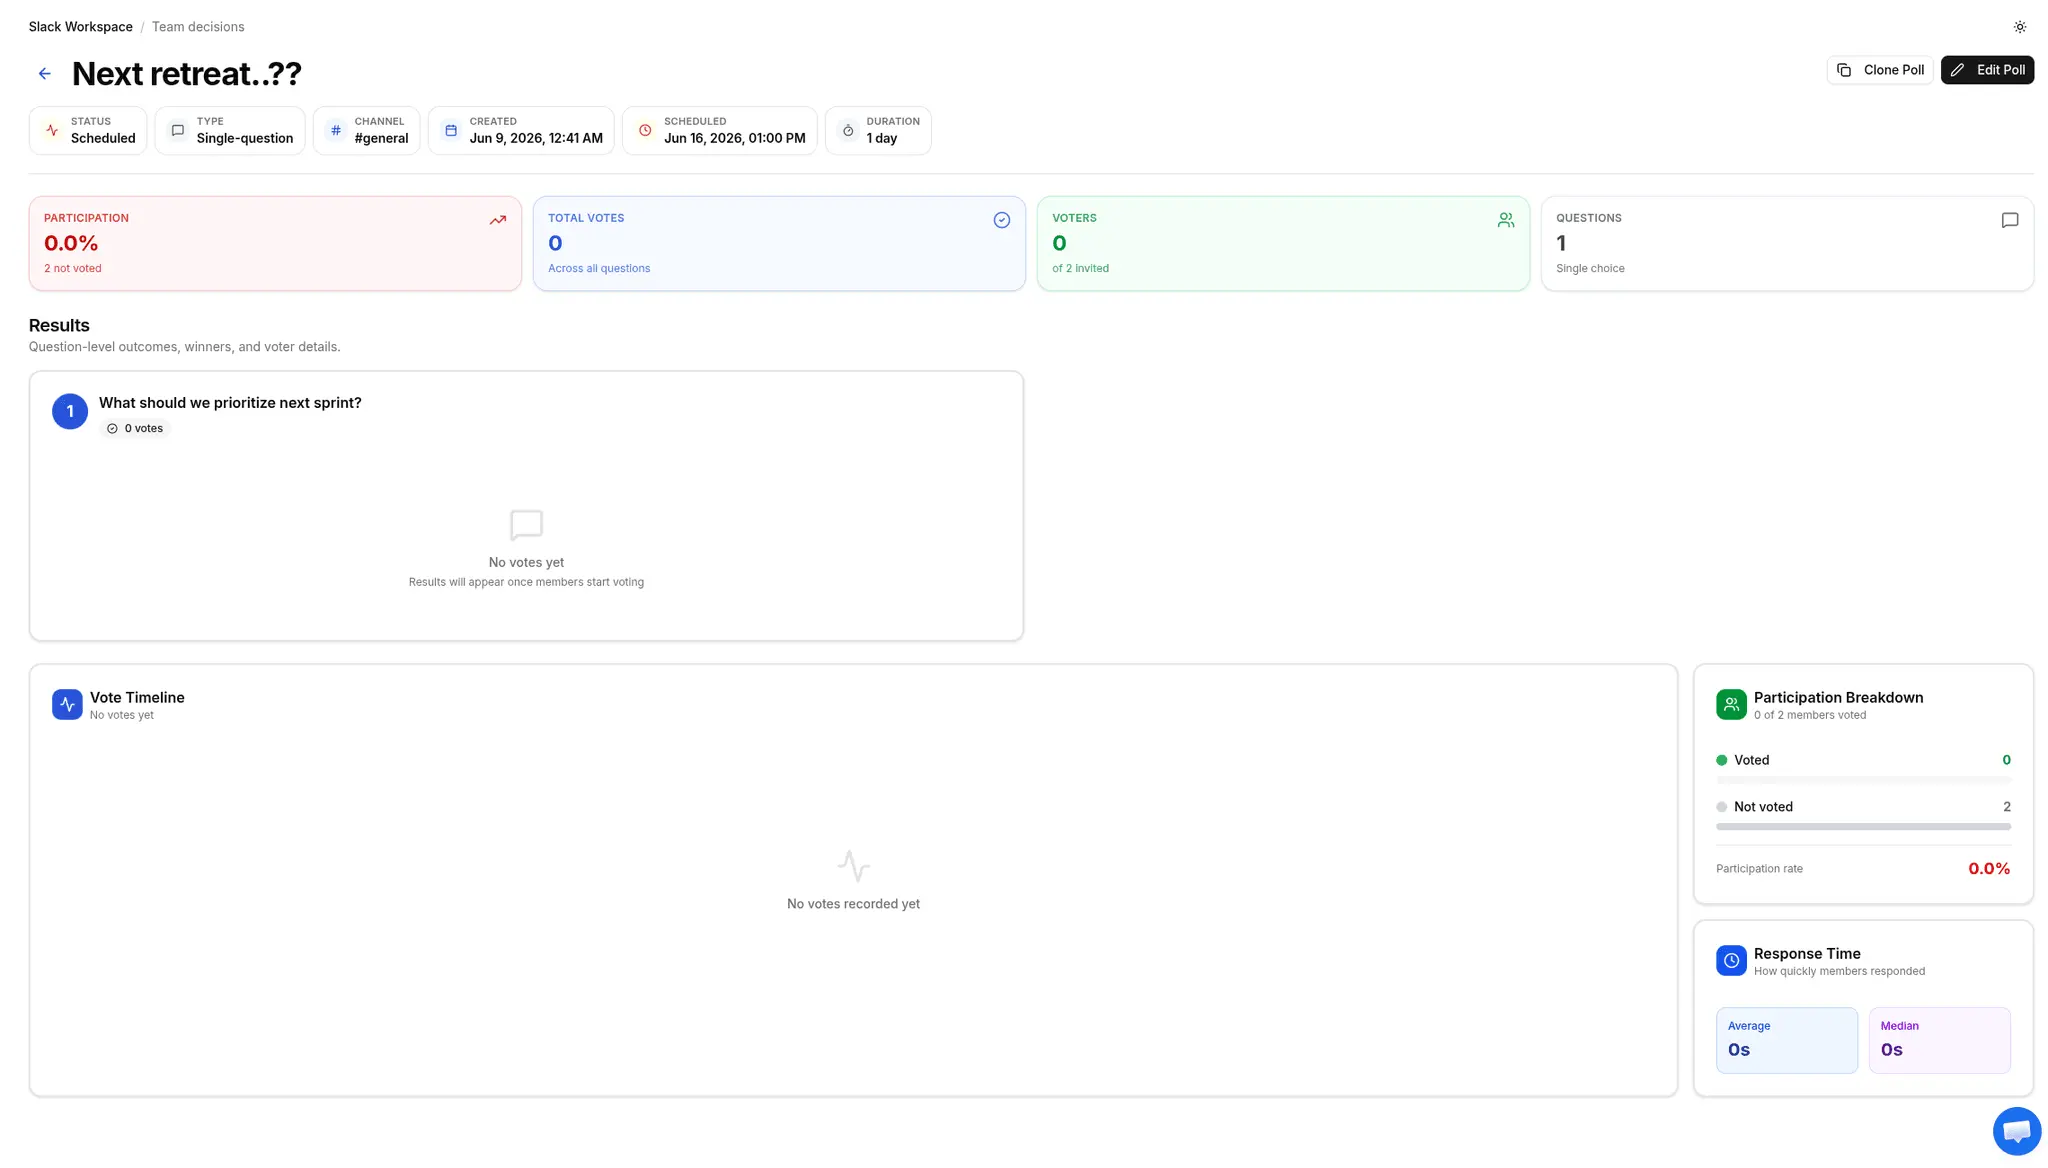Toggle the light/dark theme sun icon
Screen dimensions: 2048x1168
2020,27
